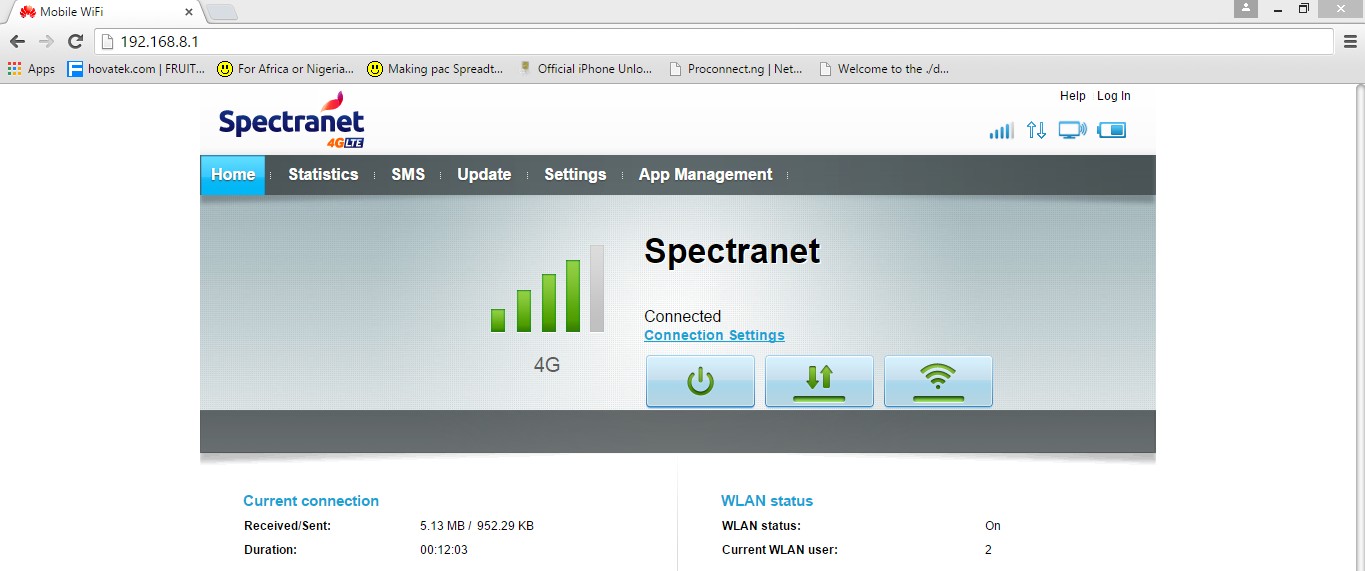Open the Welcome to the ./d bookmark

point(884,69)
